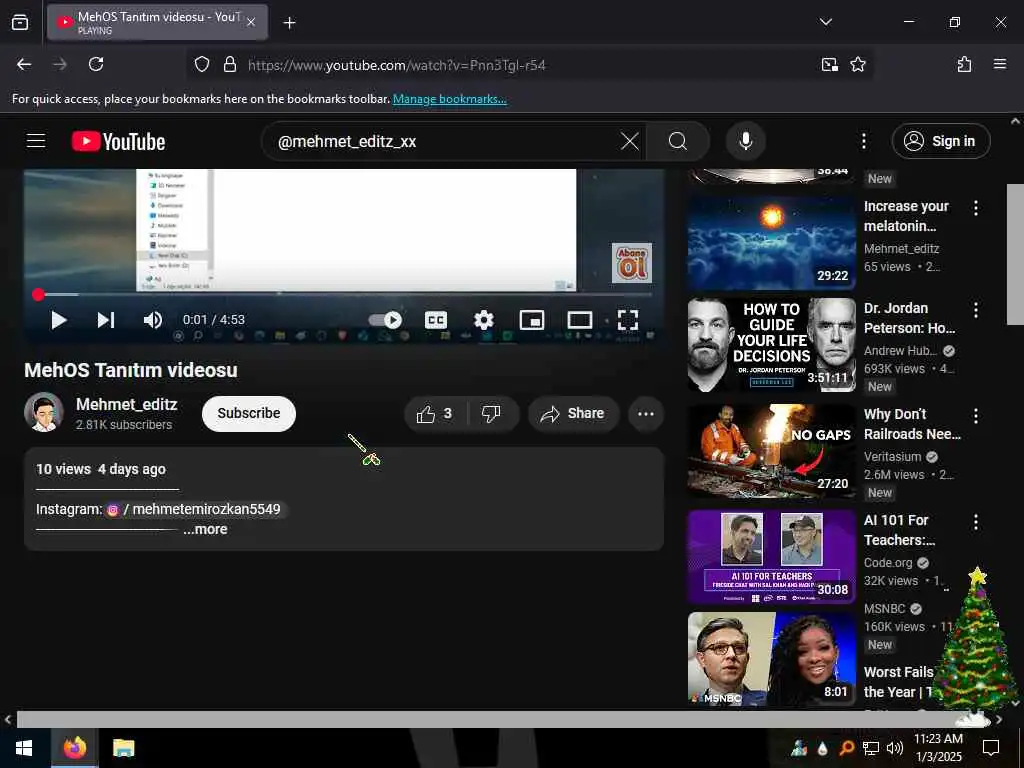View site security lock info
The image size is (1024, 768).
(229, 64)
